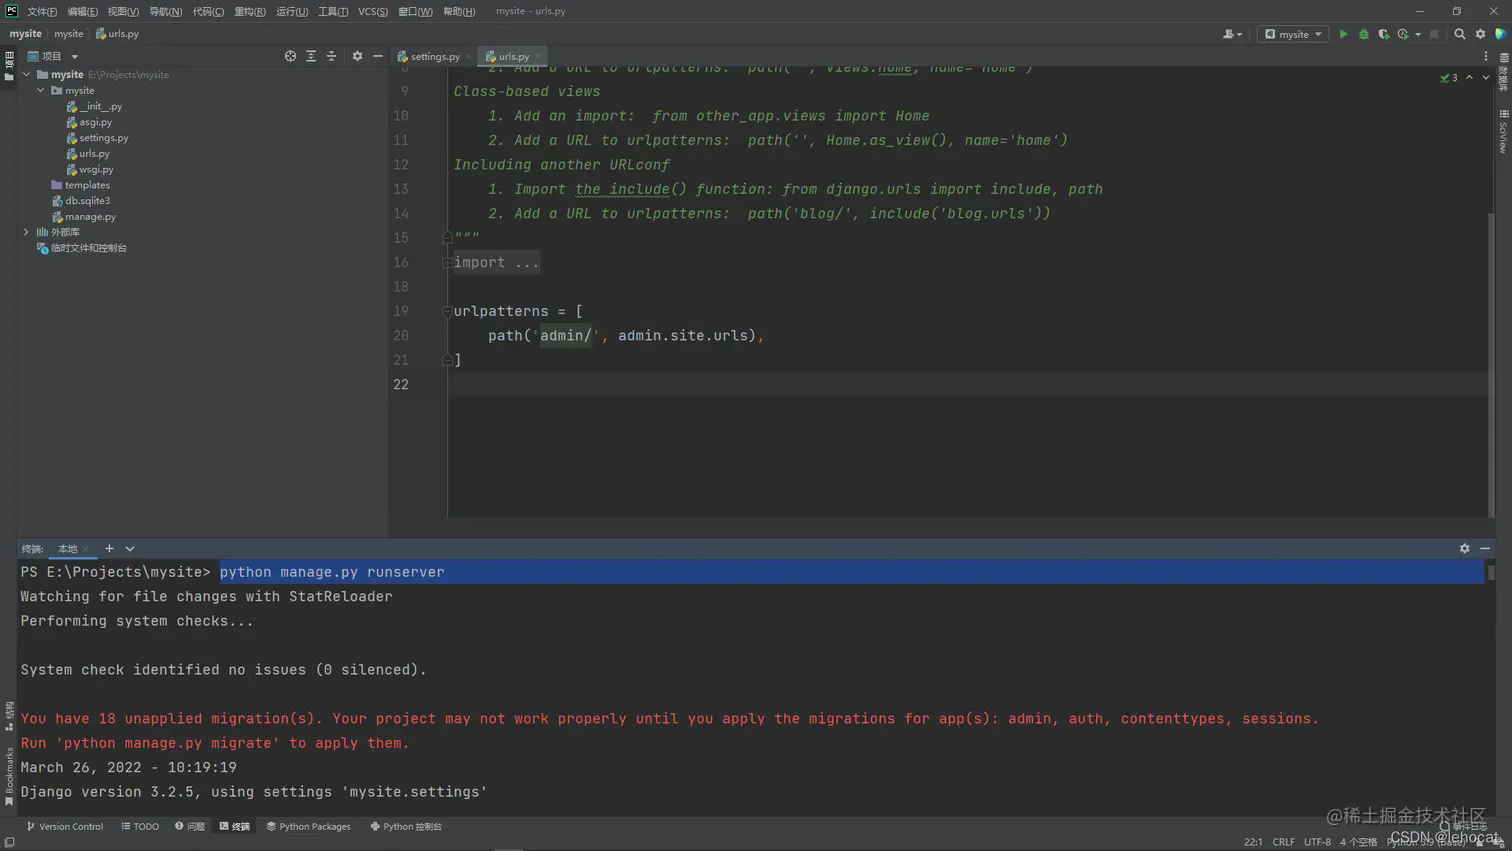The width and height of the screenshot is (1512, 851).
Task: Close the 本地 terminal tab
Action: (x=86, y=549)
